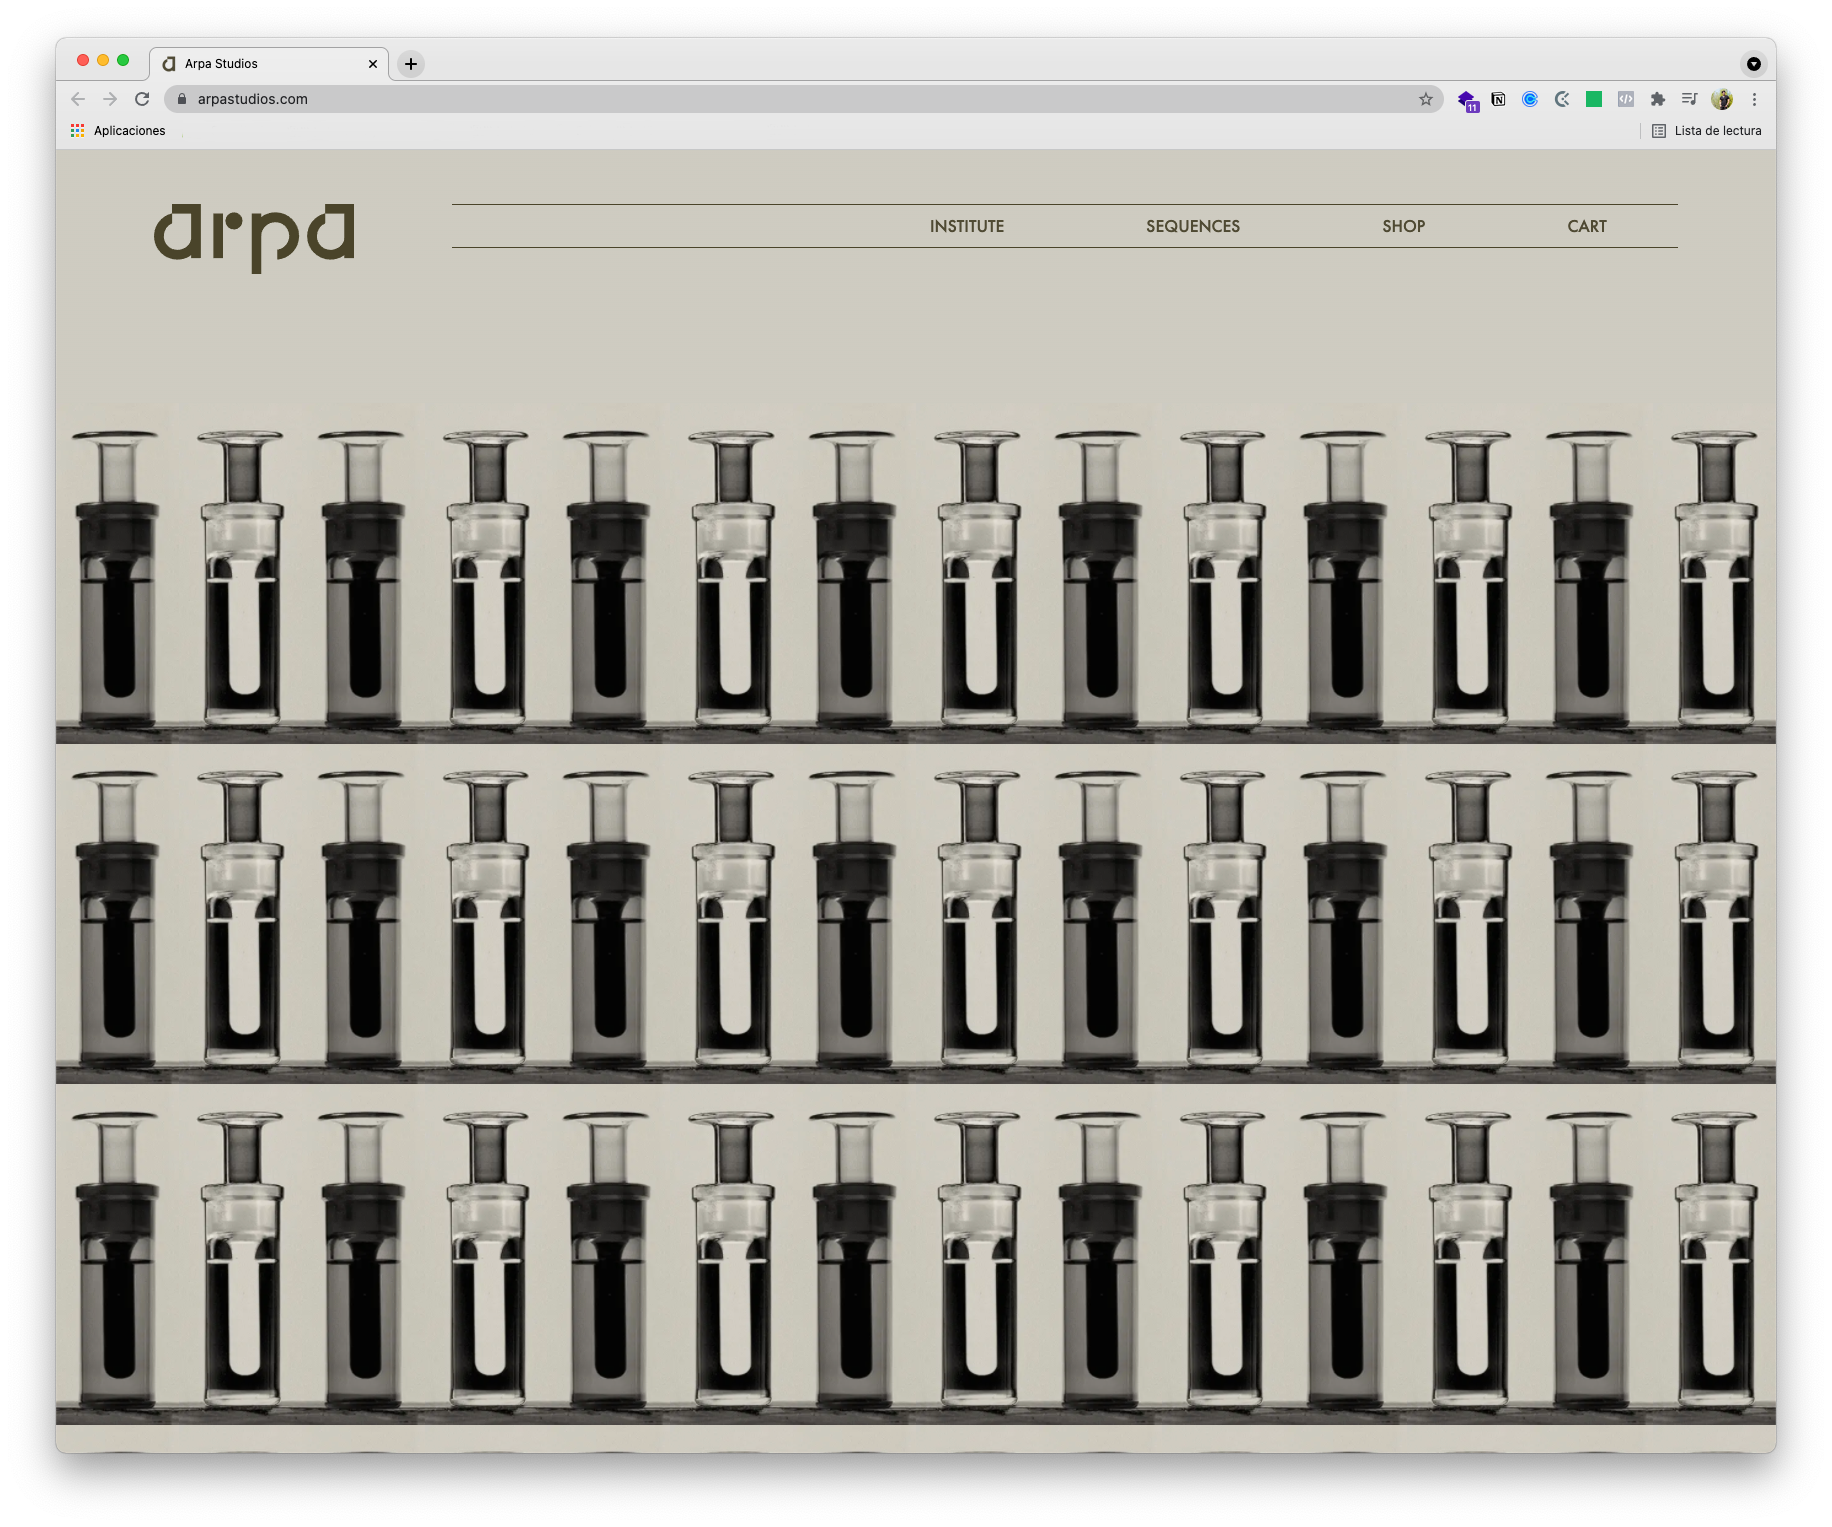
Task: Close the Arpa Studios tab
Action: click(x=373, y=64)
